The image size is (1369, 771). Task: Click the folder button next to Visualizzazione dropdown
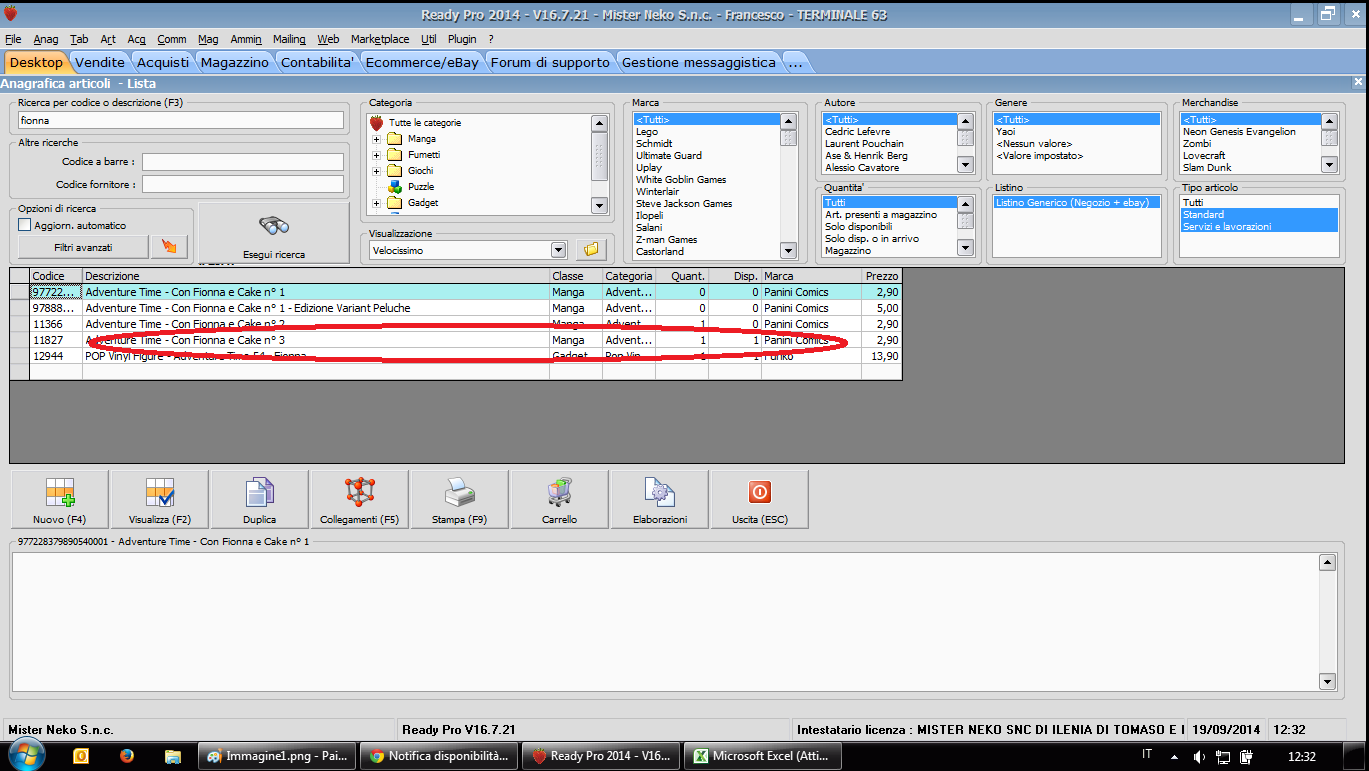click(x=591, y=250)
